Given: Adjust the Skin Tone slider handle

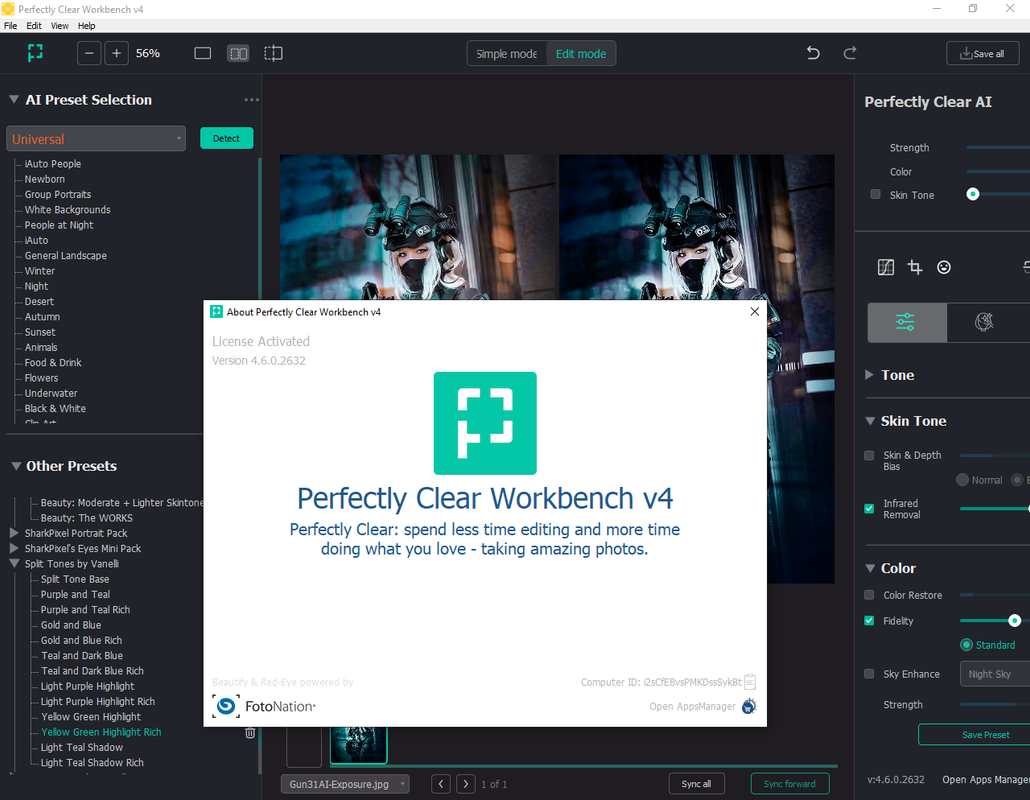Looking at the screenshot, I should click(973, 194).
